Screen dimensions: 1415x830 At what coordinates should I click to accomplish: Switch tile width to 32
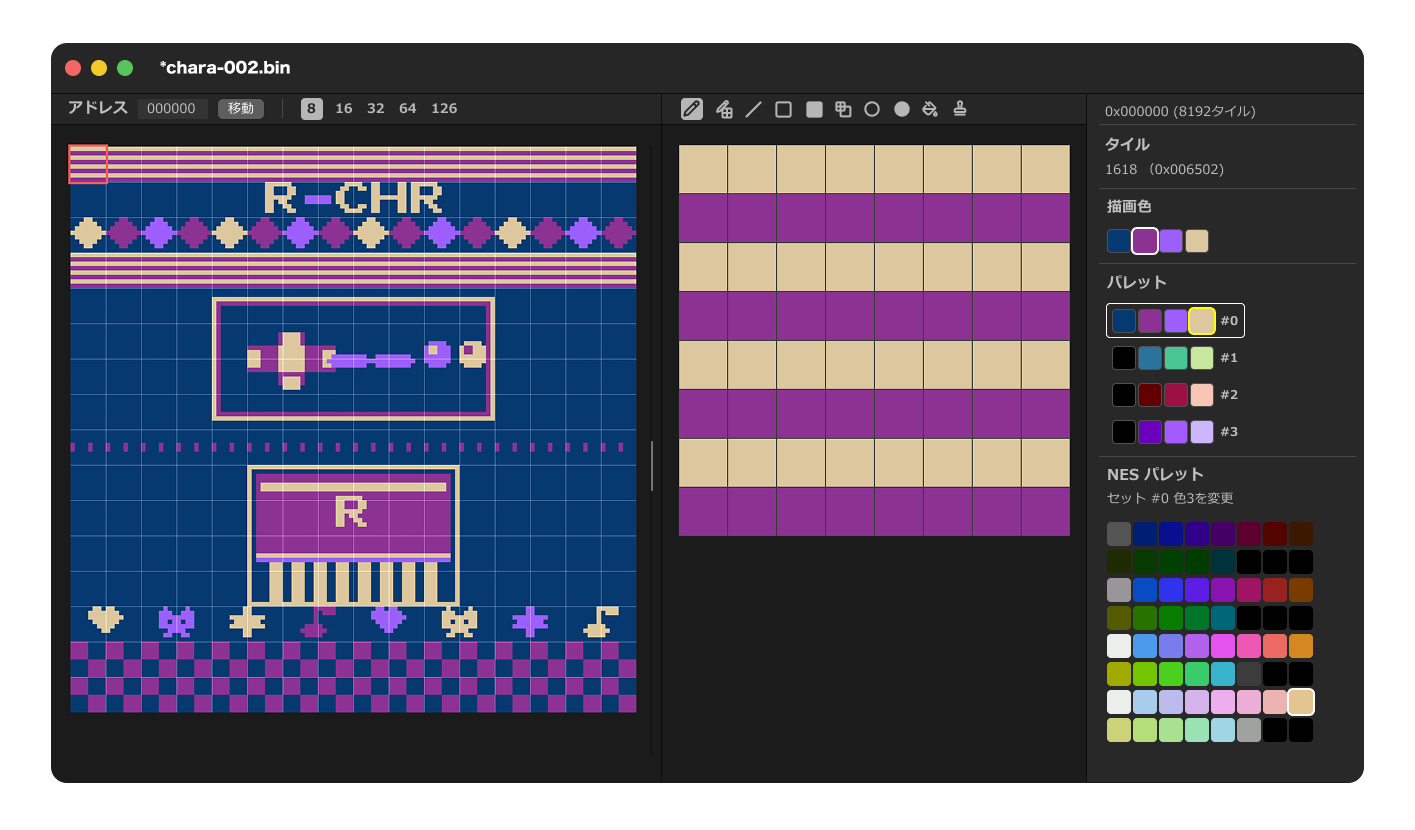click(x=376, y=109)
